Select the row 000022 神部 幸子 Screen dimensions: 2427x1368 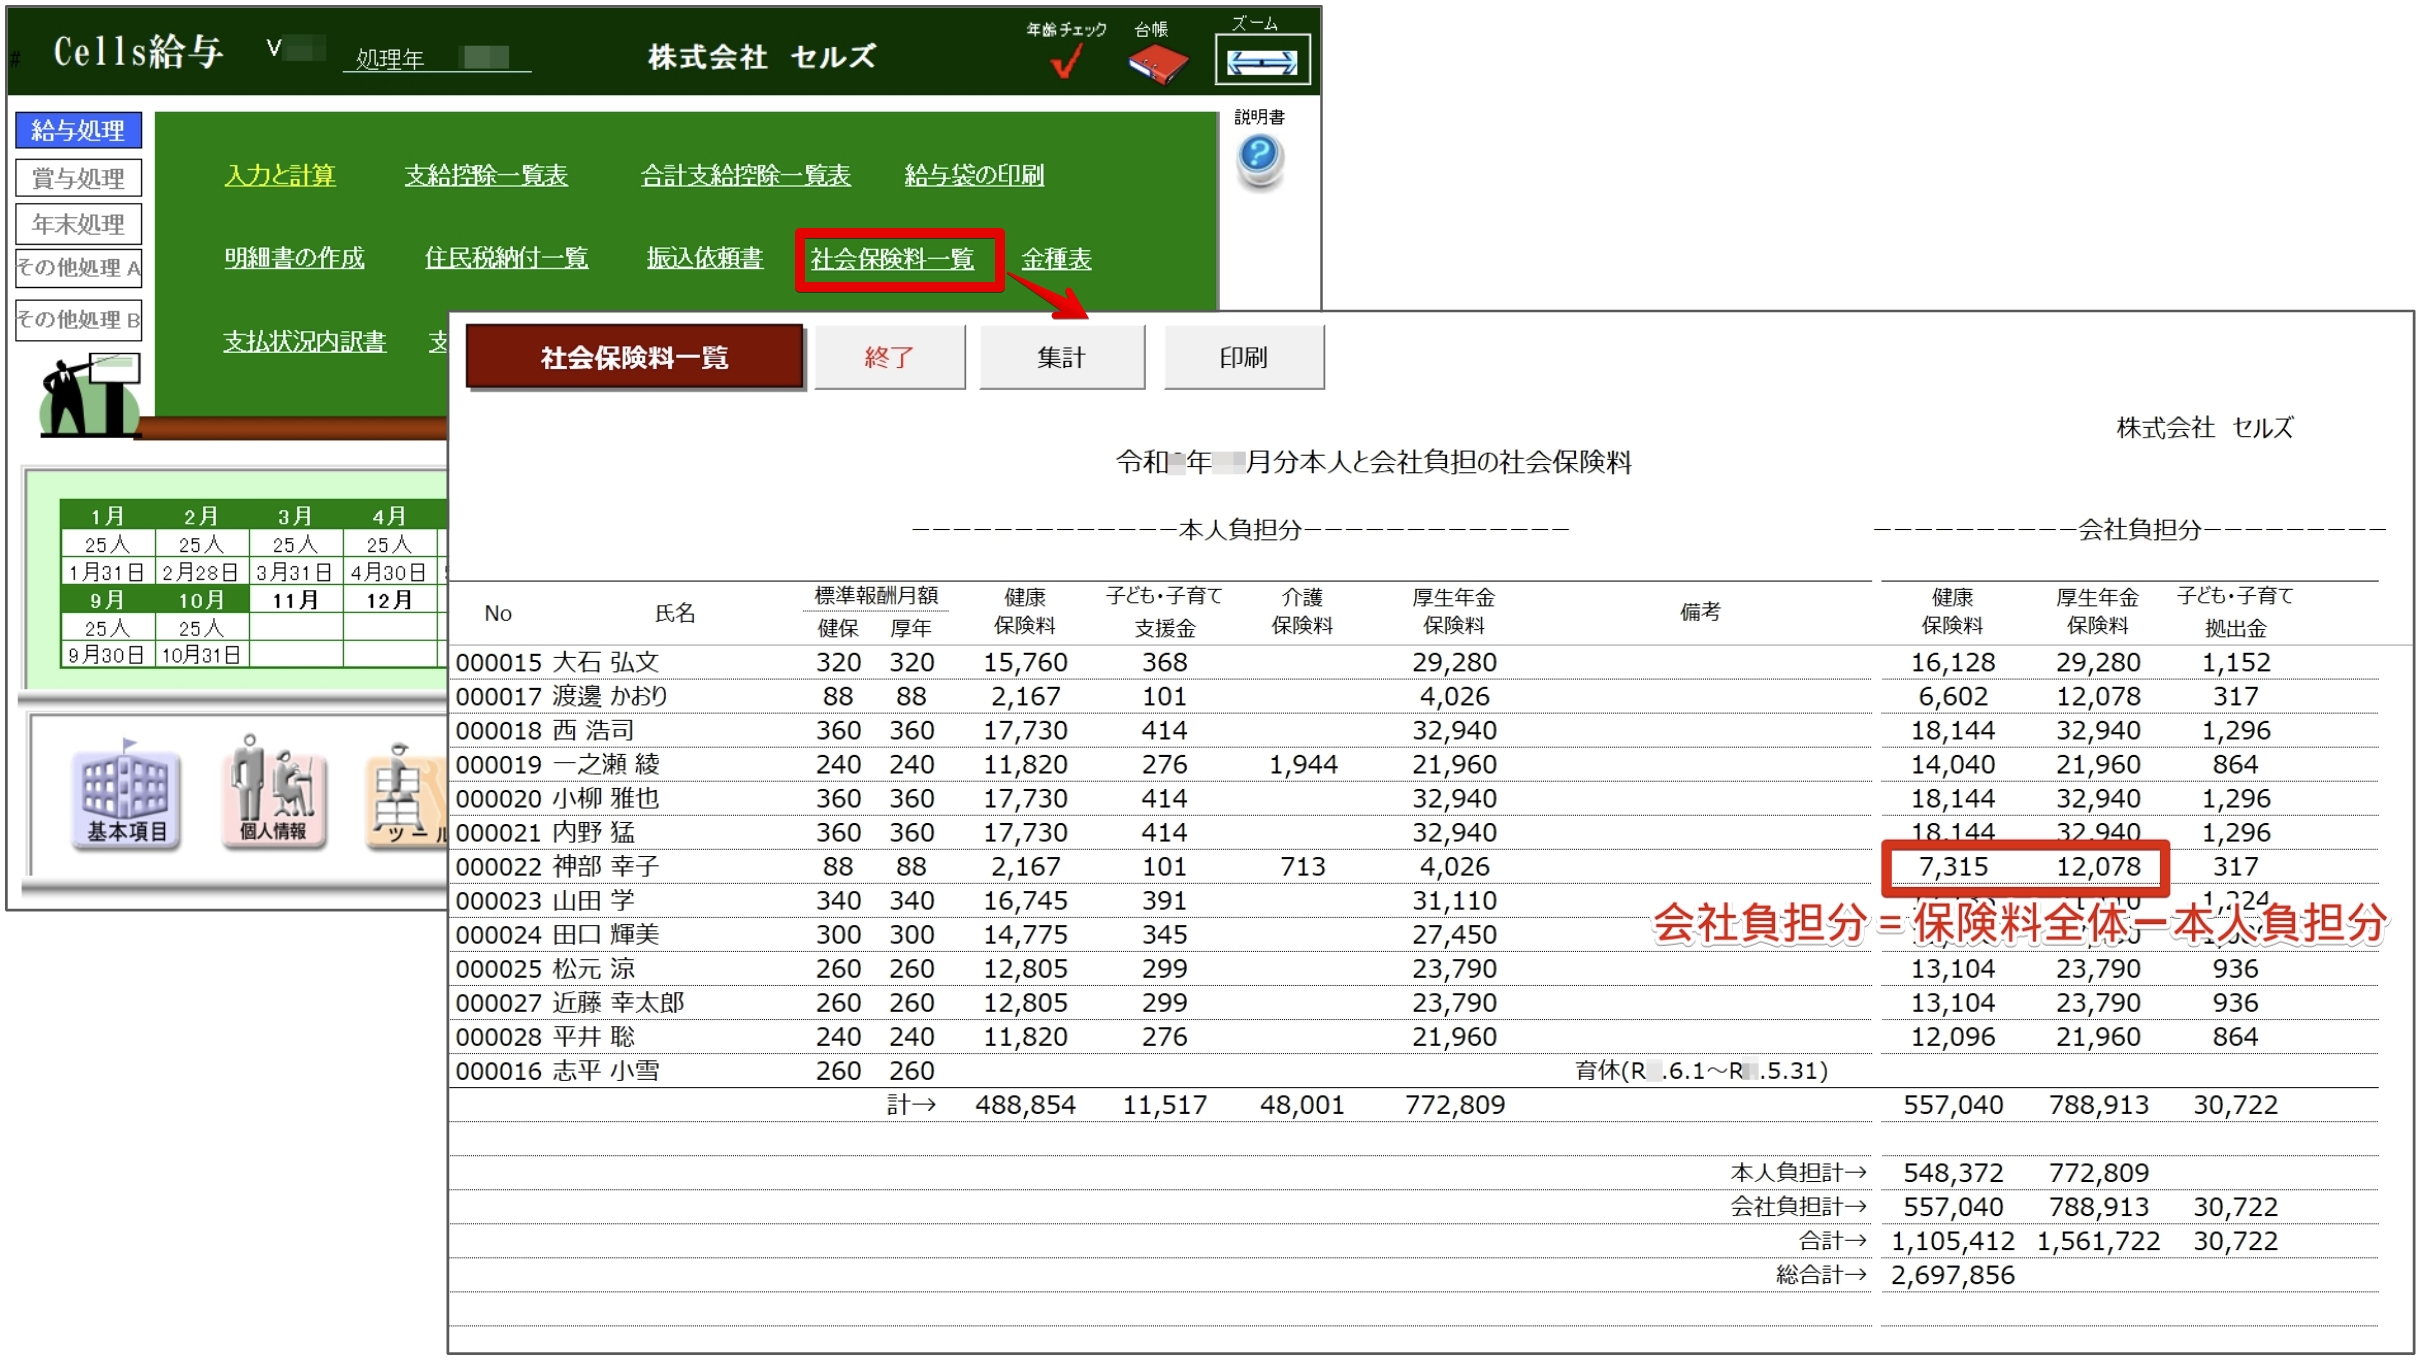tap(1414, 867)
